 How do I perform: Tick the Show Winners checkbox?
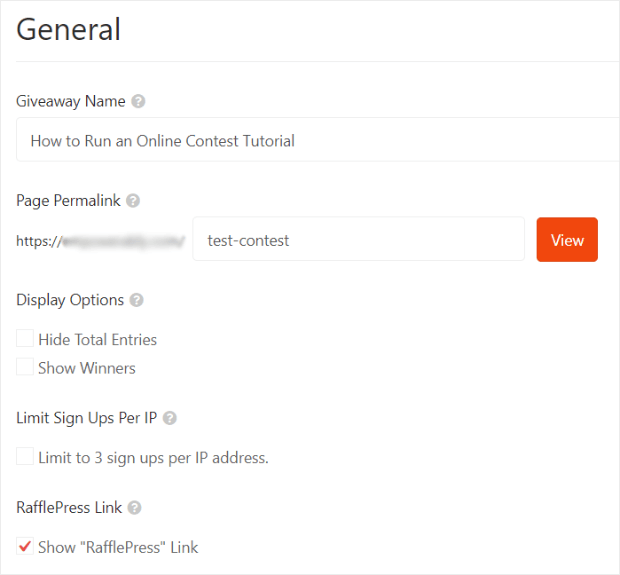pos(25,367)
